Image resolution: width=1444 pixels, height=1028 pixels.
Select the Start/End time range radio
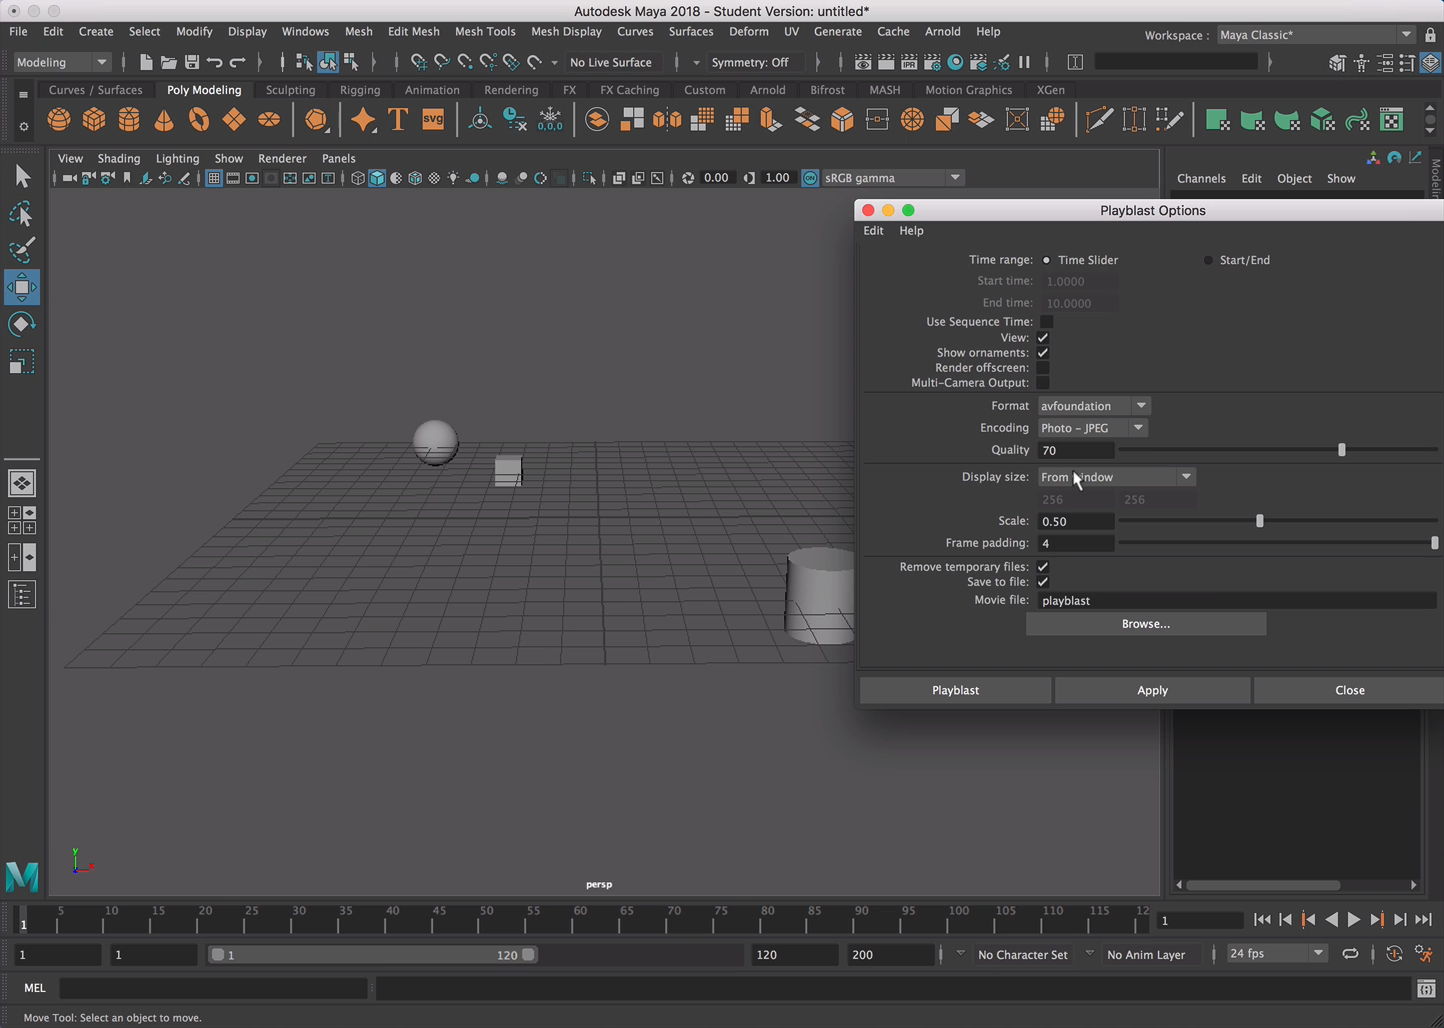point(1208,260)
